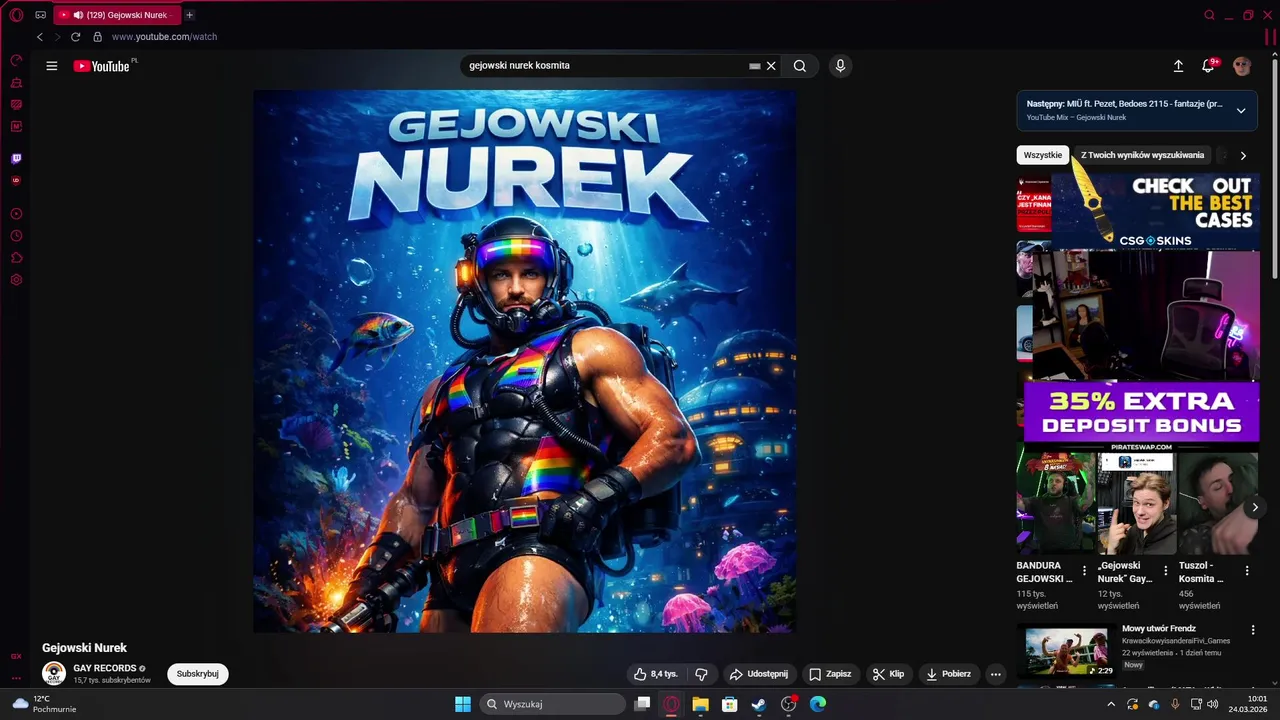Open GX Control in the sidebar
The height and width of the screenshot is (720, 1280).
[x=16, y=61]
